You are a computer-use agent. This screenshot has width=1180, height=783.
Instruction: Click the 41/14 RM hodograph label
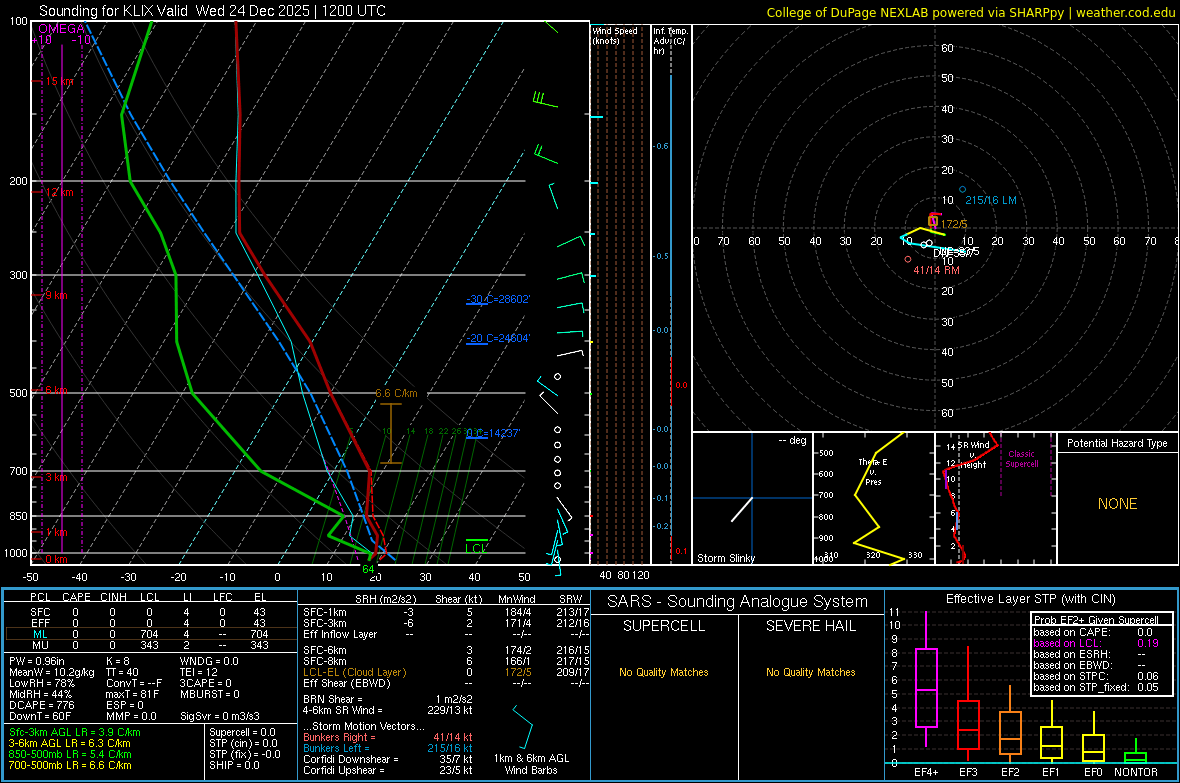point(936,270)
